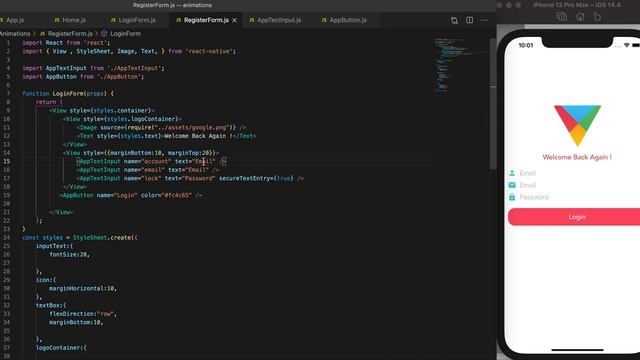Click the iPhone 12 Pro Max simulator title

tap(577, 5)
